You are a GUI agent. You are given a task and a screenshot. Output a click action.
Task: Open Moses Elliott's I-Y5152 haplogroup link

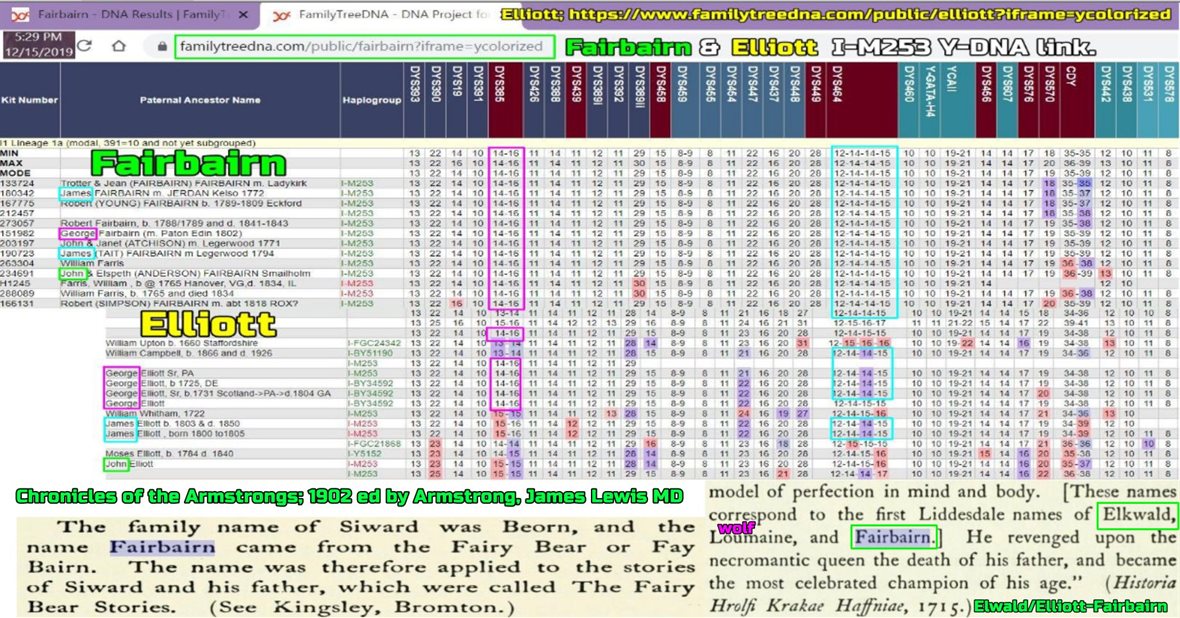[x=360, y=453]
